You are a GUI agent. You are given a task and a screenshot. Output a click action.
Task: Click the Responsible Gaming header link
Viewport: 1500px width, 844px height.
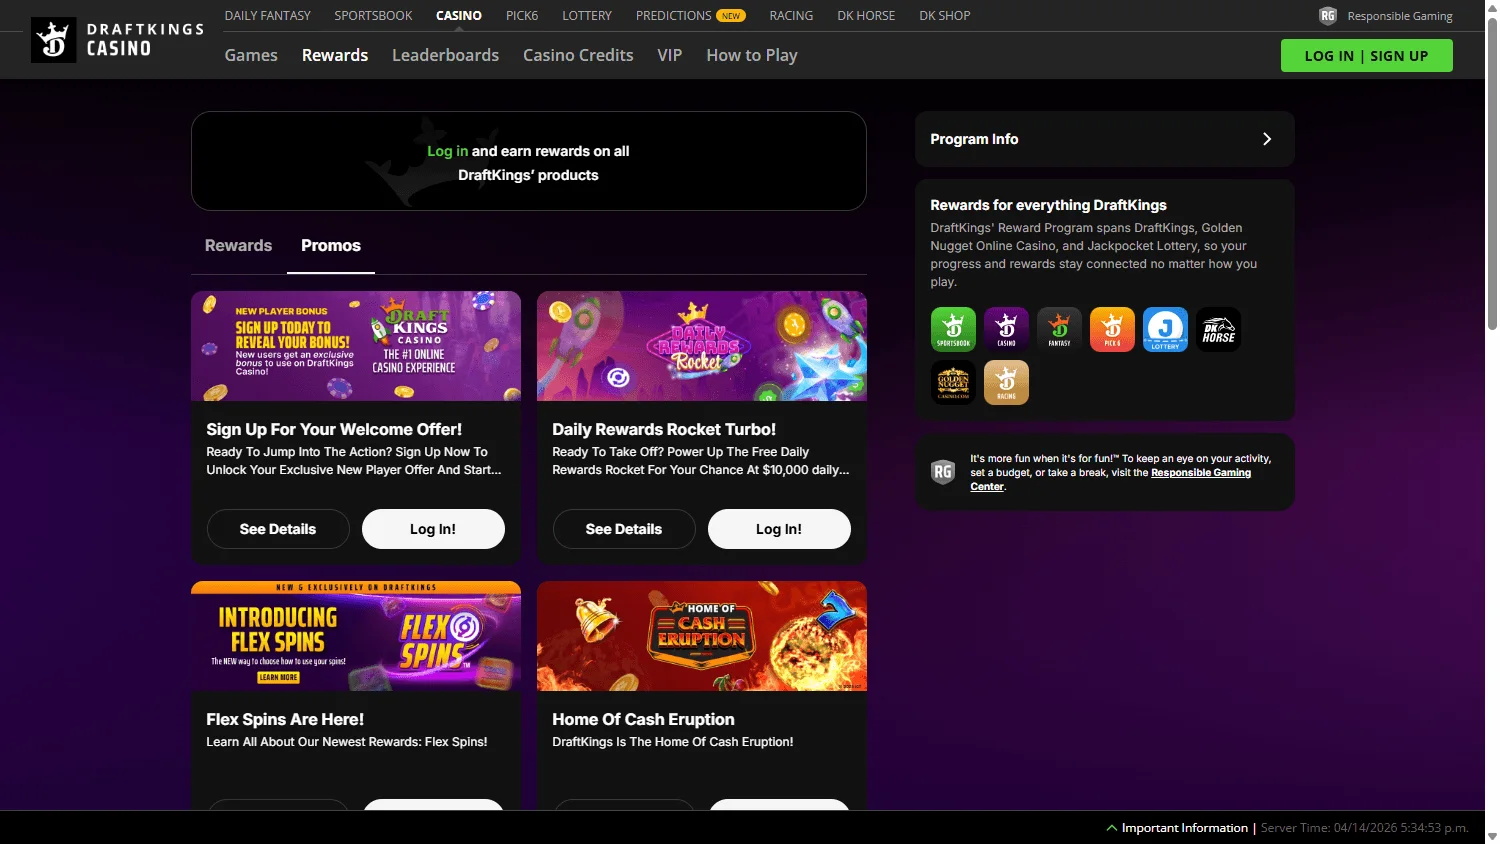pyautogui.click(x=1399, y=16)
